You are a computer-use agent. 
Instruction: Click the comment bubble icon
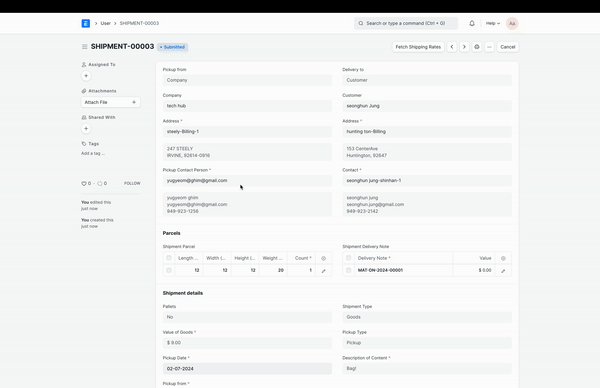pyautogui.click(x=99, y=183)
